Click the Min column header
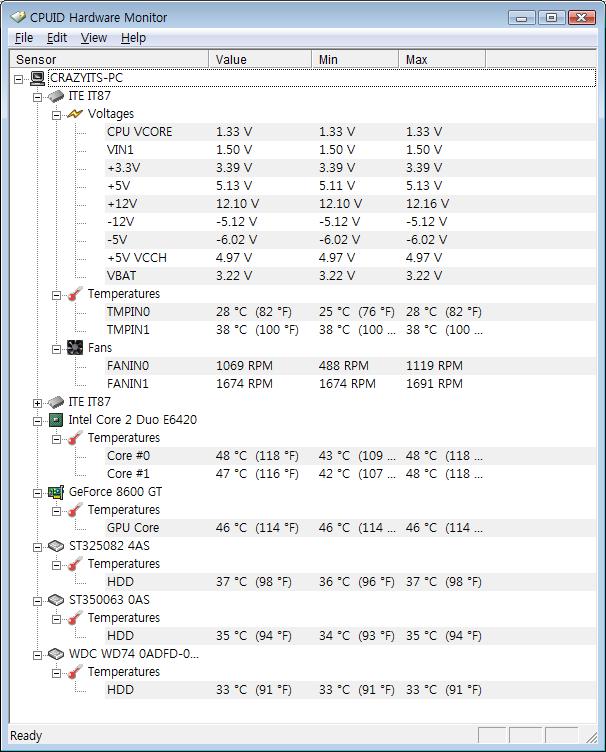The width and height of the screenshot is (606, 752). point(355,59)
